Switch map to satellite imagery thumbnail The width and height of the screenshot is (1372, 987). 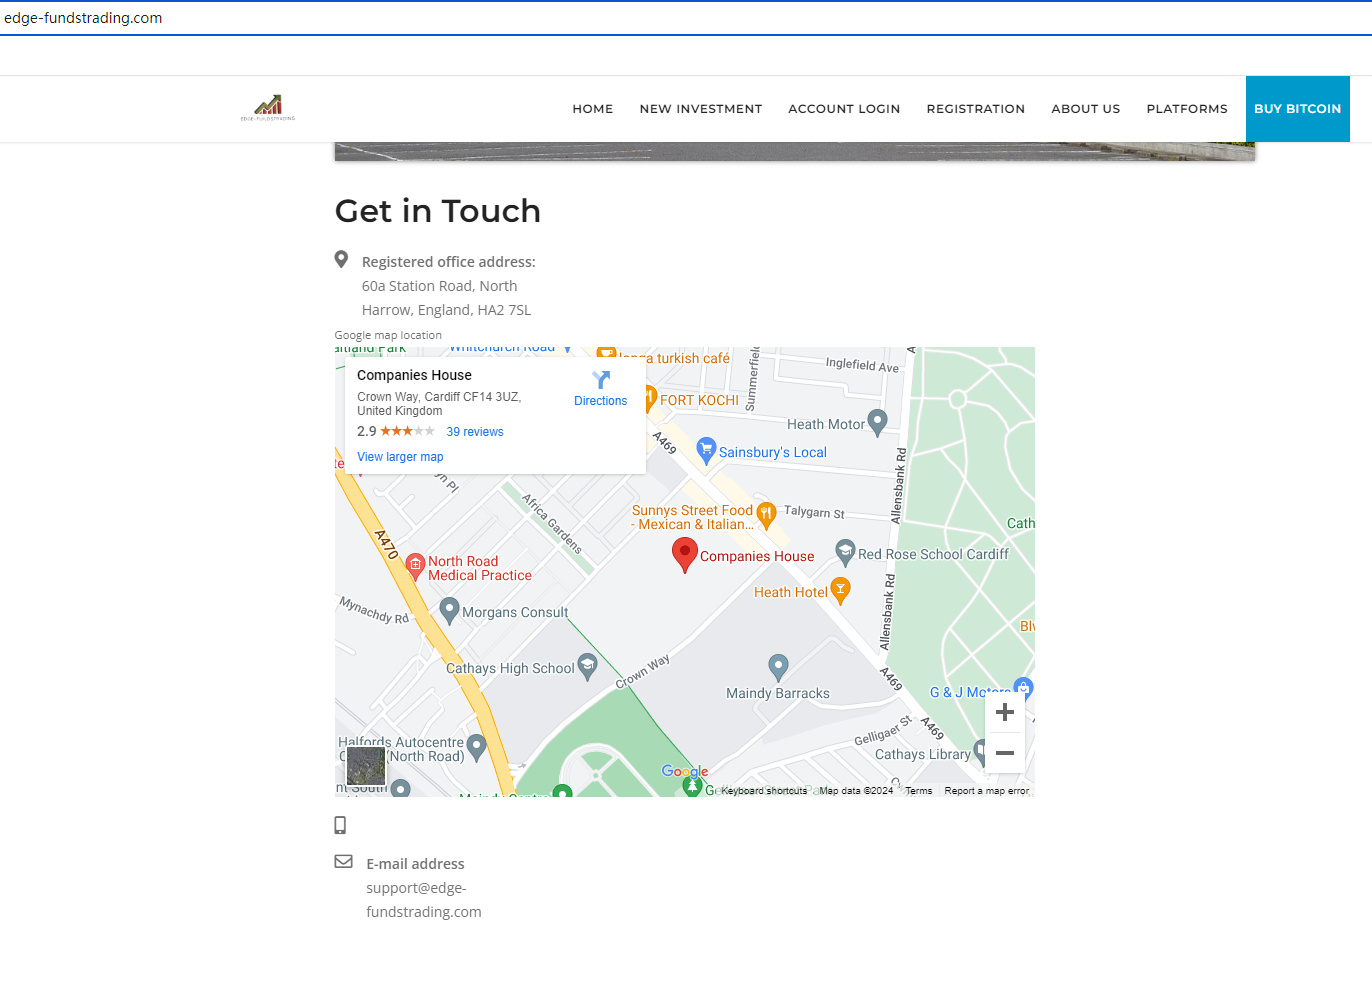366,766
